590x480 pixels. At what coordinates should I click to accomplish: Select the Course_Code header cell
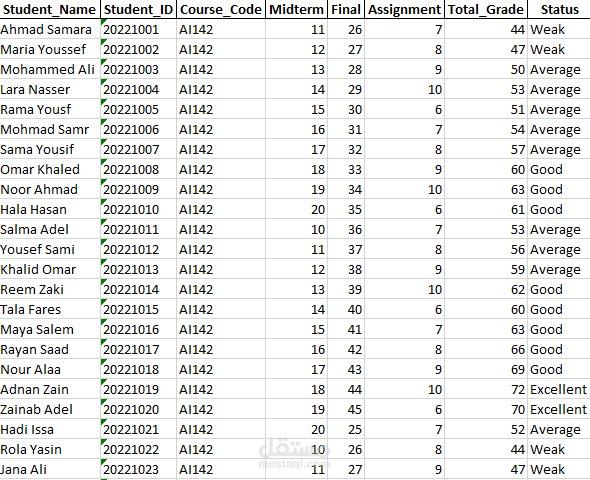pos(221,9)
